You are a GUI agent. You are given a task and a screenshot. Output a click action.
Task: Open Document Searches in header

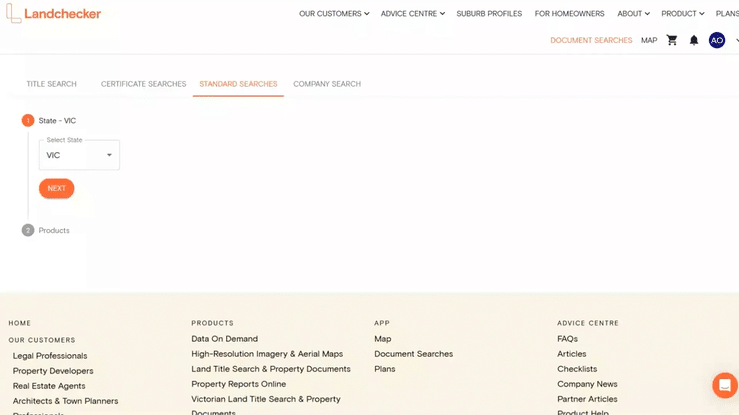[x=591, y=41]
